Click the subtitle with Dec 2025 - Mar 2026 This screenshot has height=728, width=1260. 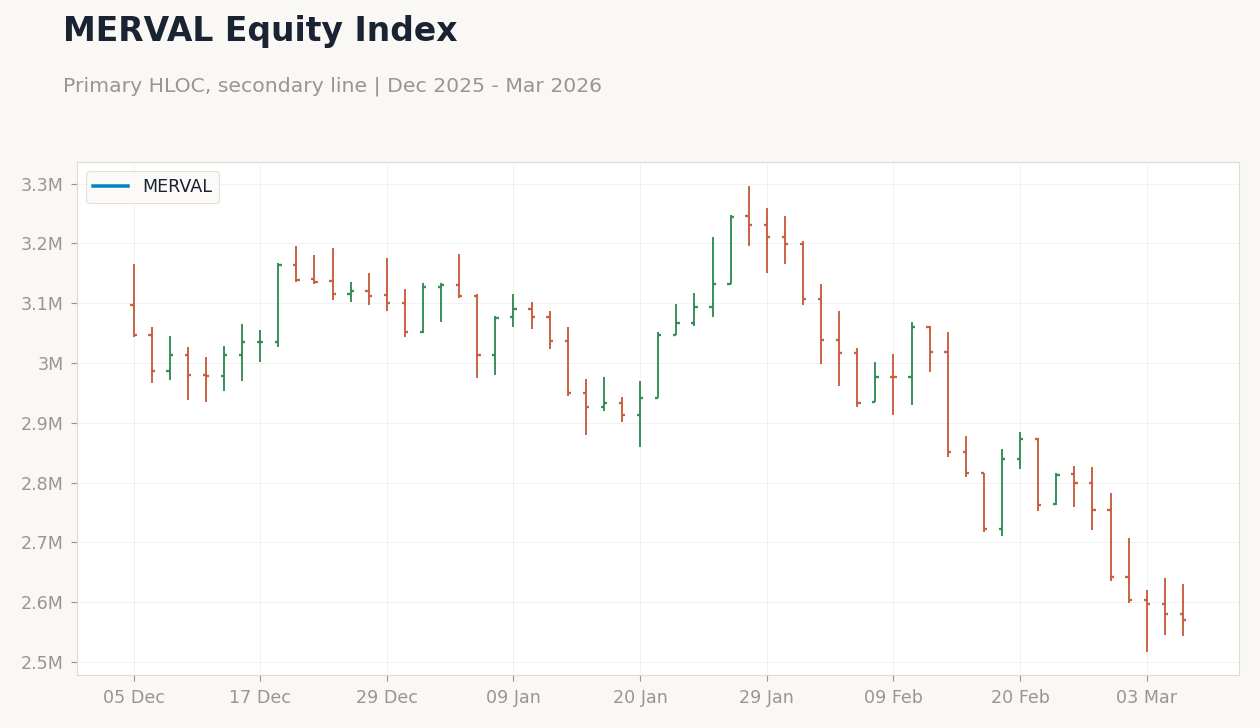(332, 86)
